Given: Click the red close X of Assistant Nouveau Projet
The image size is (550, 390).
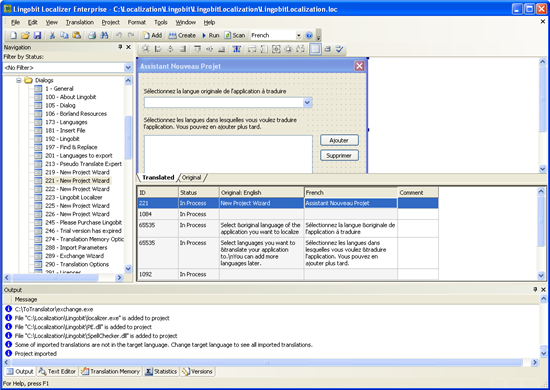Looking at the screenshot, I should (359, 66).
